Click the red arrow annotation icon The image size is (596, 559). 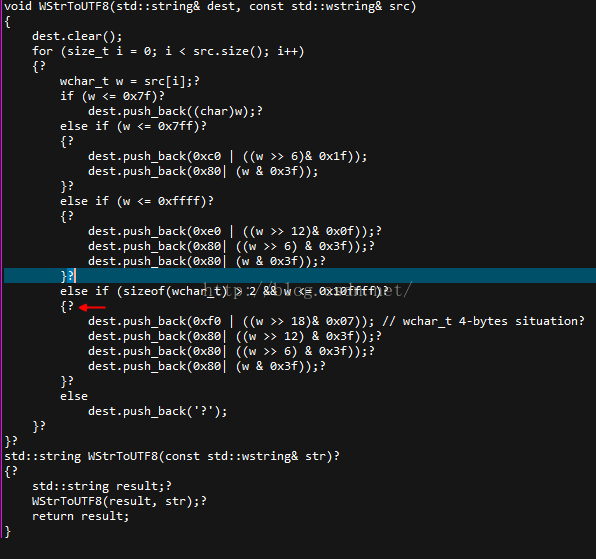click(x=92, y=307)
